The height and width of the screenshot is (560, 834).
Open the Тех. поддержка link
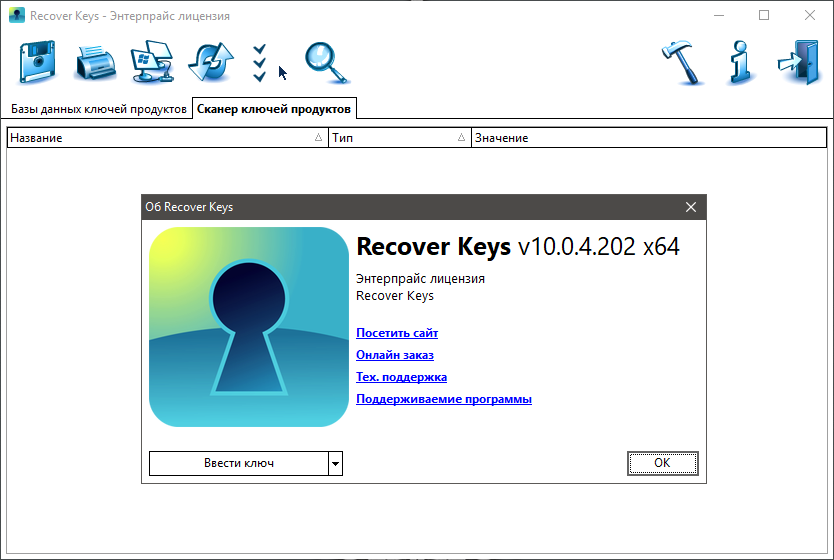(401, 377)
